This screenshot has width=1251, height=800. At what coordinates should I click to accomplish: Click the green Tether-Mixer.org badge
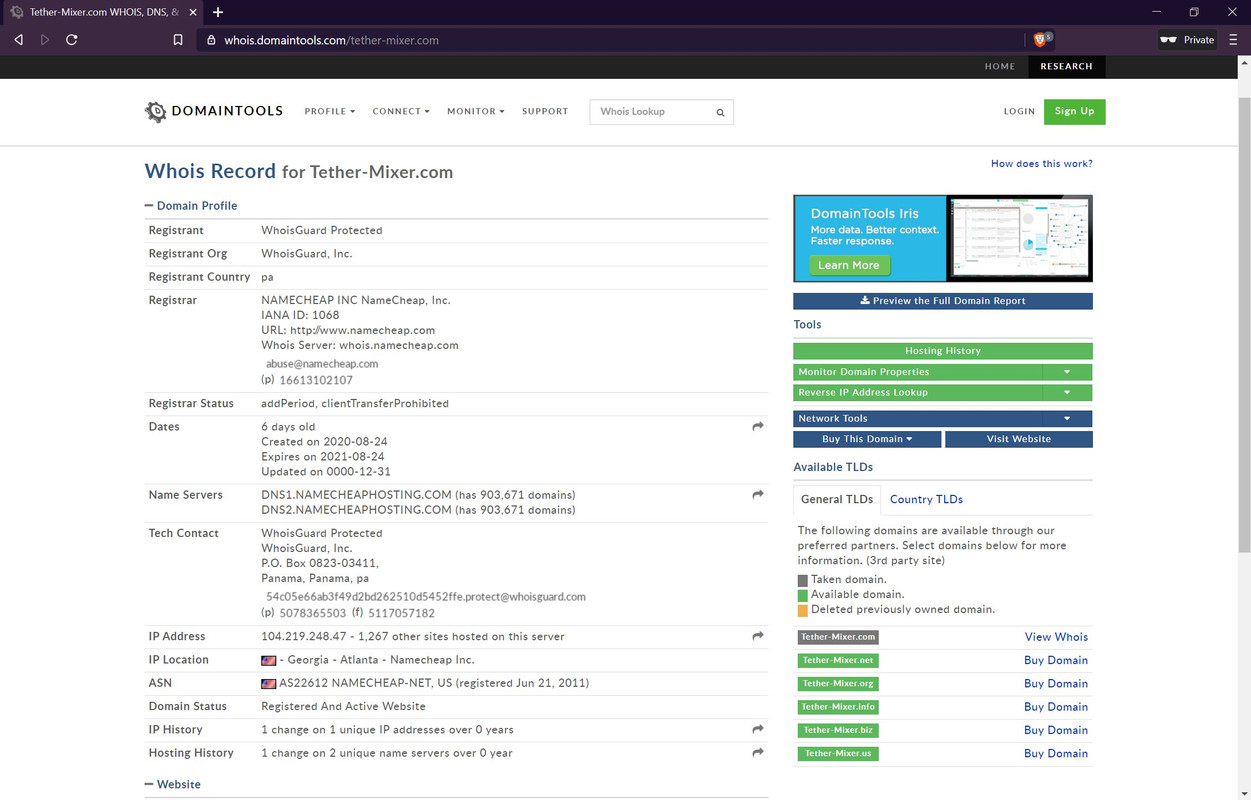[x=838, y=684]
